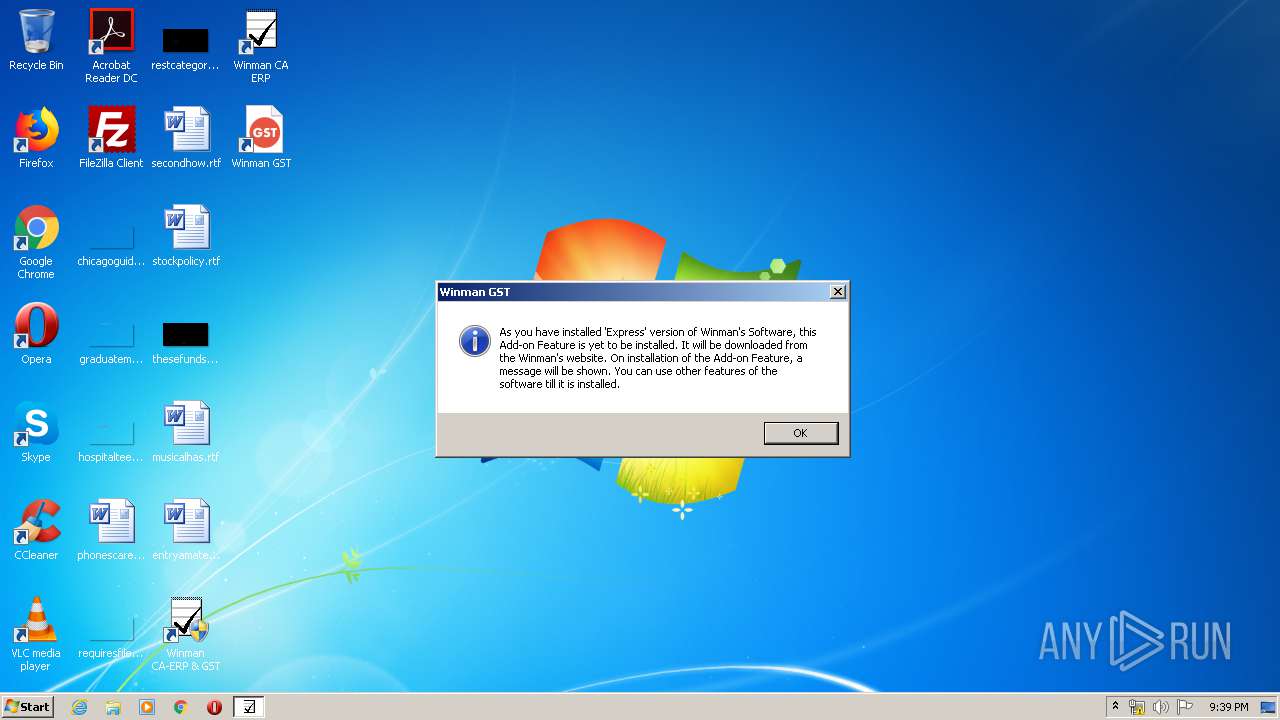This screenshot has height=720, width=1280.
Task: Open the Action Center flag icon
Action: coord(1185,707)
